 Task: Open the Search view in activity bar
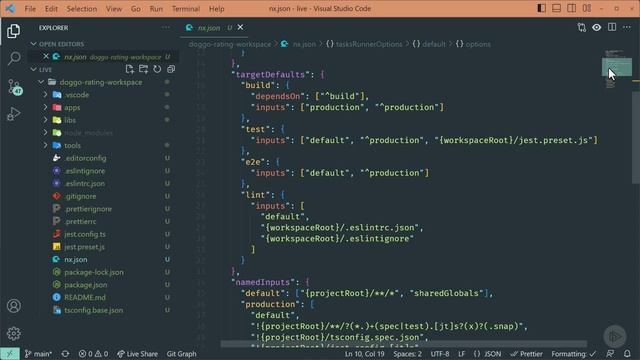click(13, 58)
